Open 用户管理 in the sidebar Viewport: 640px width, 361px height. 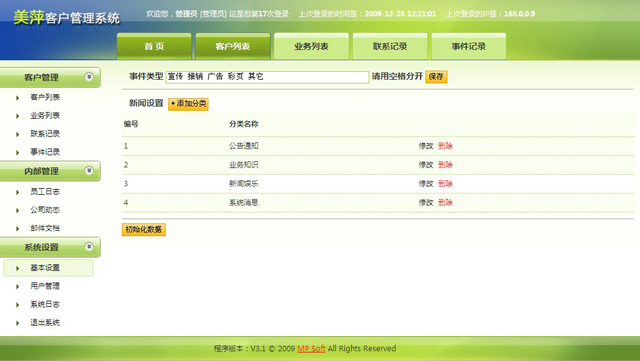click(45, 286)
